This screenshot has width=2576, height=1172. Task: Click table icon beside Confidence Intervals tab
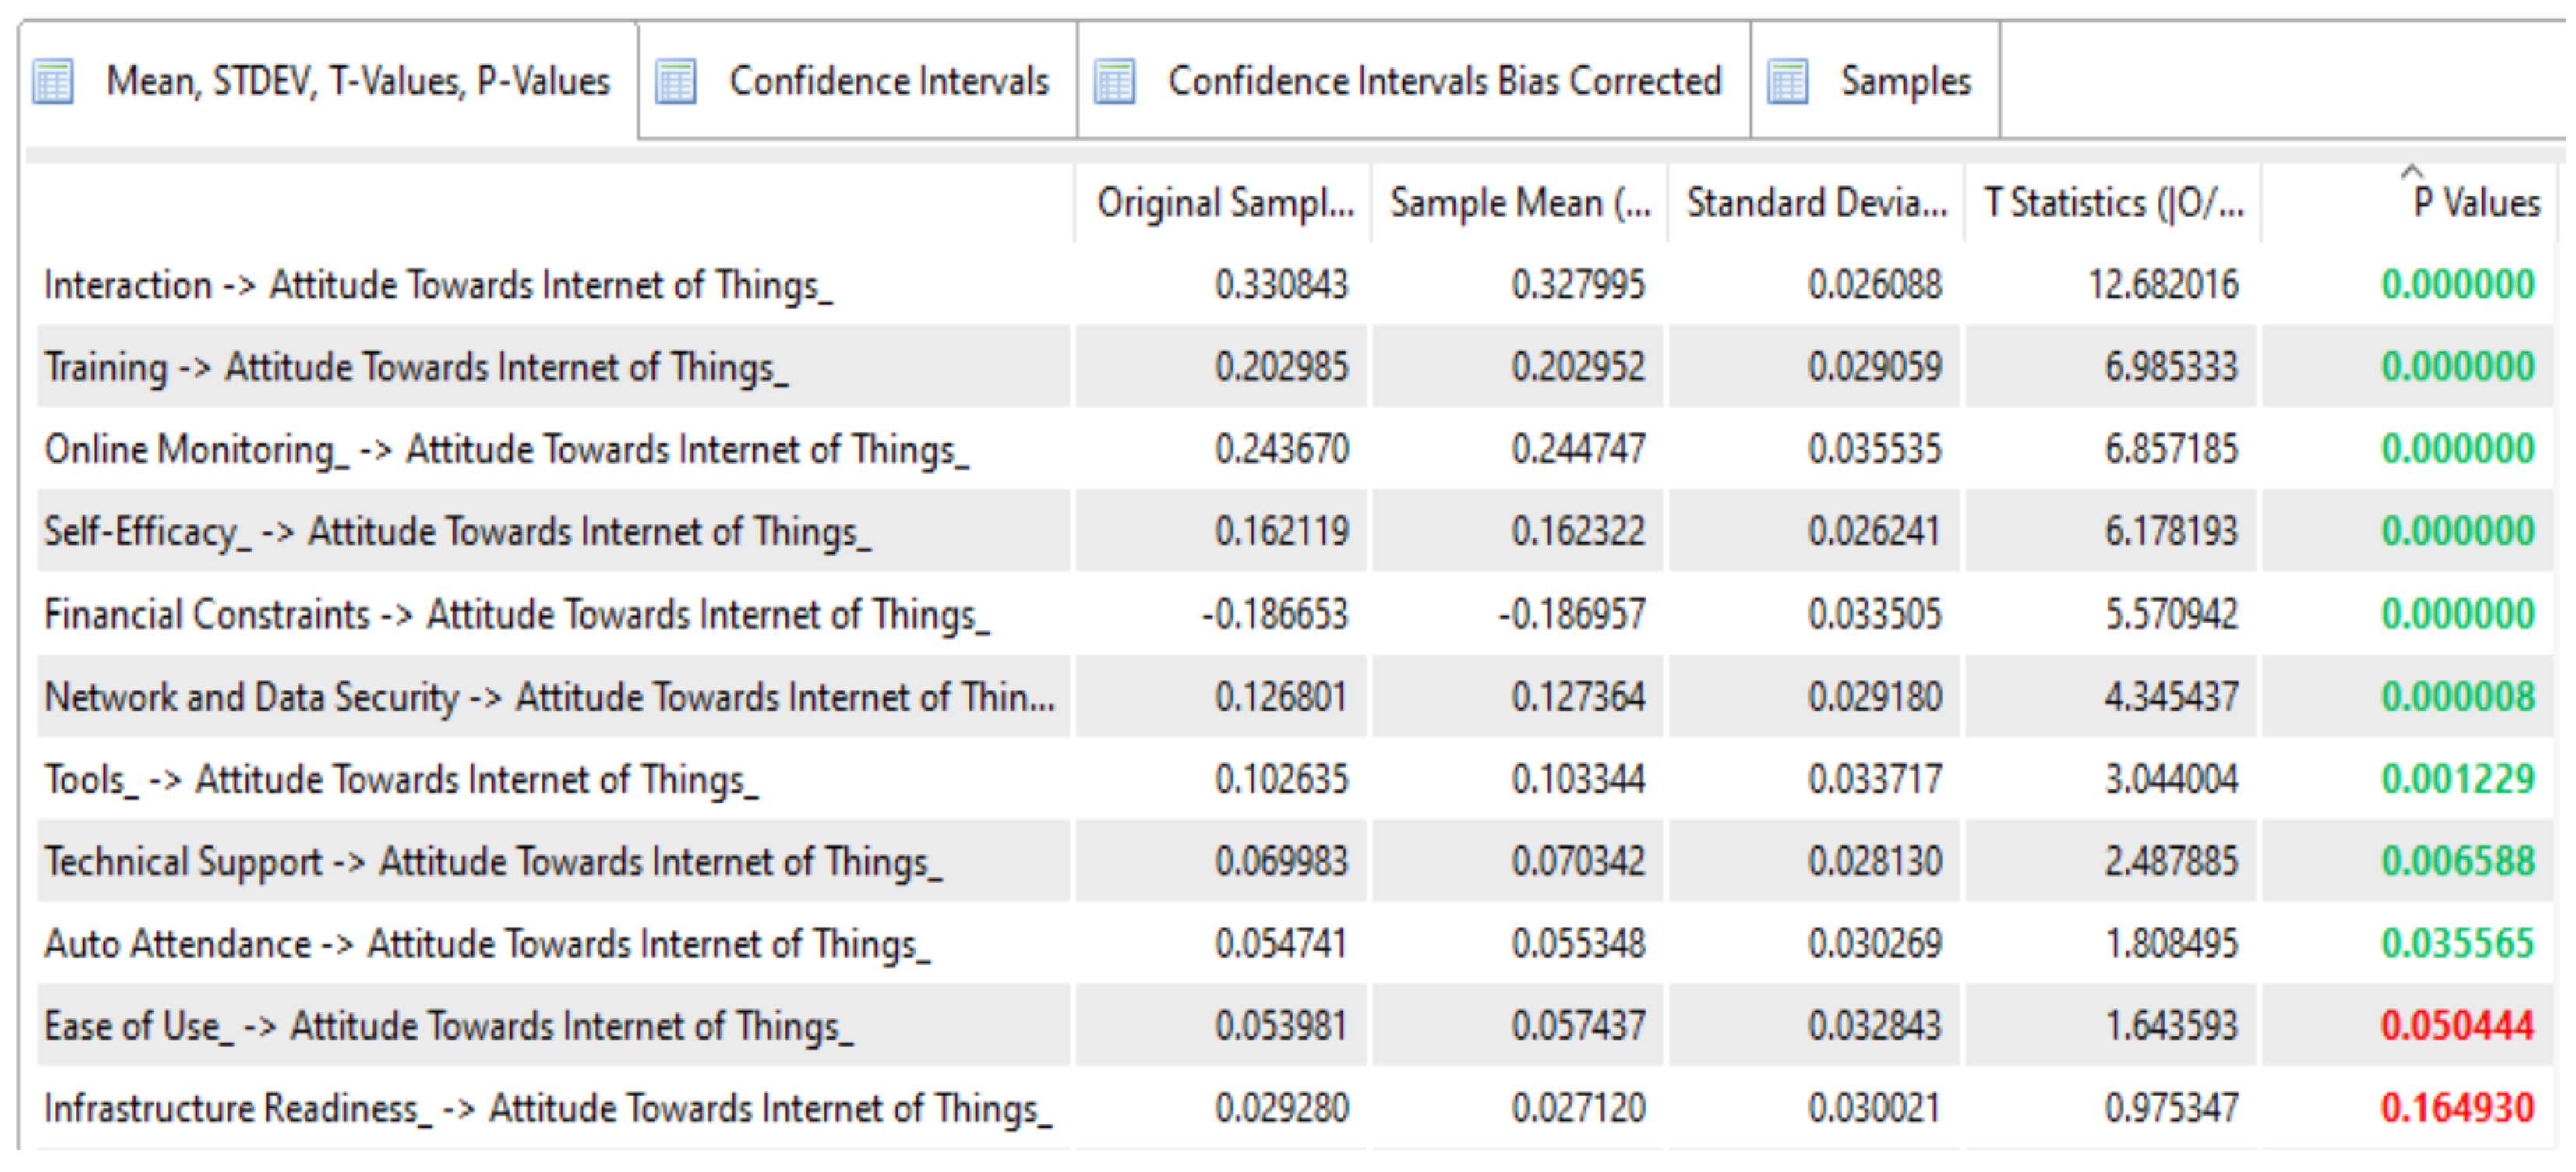point(675,82)
